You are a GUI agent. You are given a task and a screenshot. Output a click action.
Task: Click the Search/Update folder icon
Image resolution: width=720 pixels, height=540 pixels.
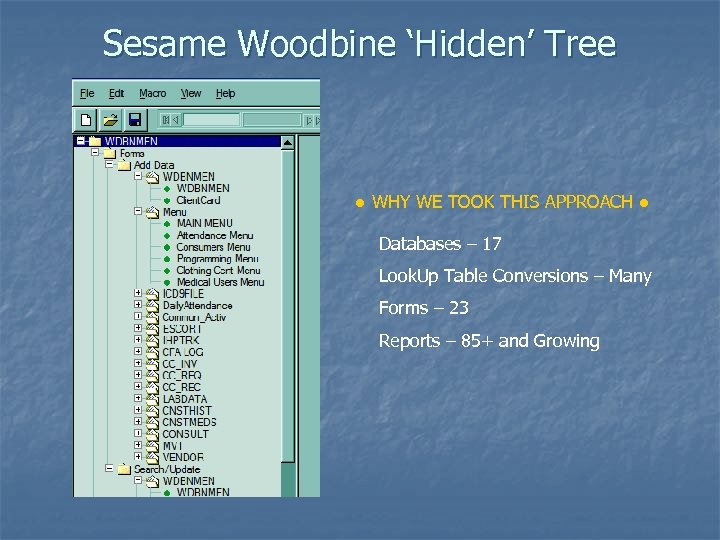[124, 469]
